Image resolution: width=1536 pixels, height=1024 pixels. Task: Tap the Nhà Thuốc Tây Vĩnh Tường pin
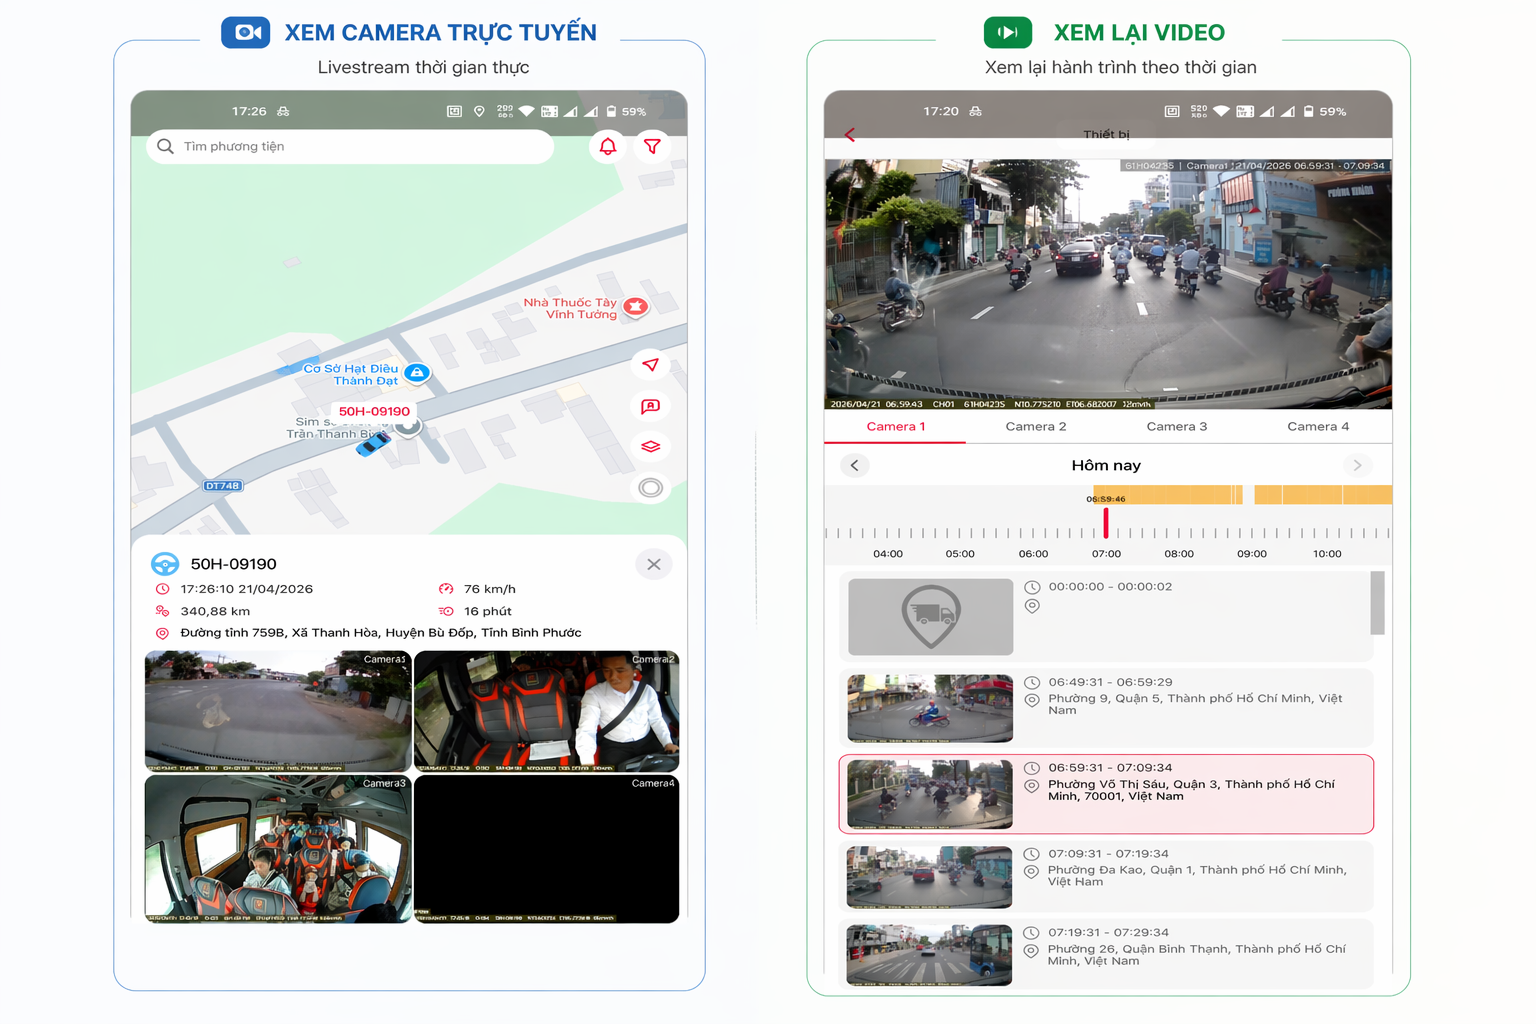pos(636,306)
